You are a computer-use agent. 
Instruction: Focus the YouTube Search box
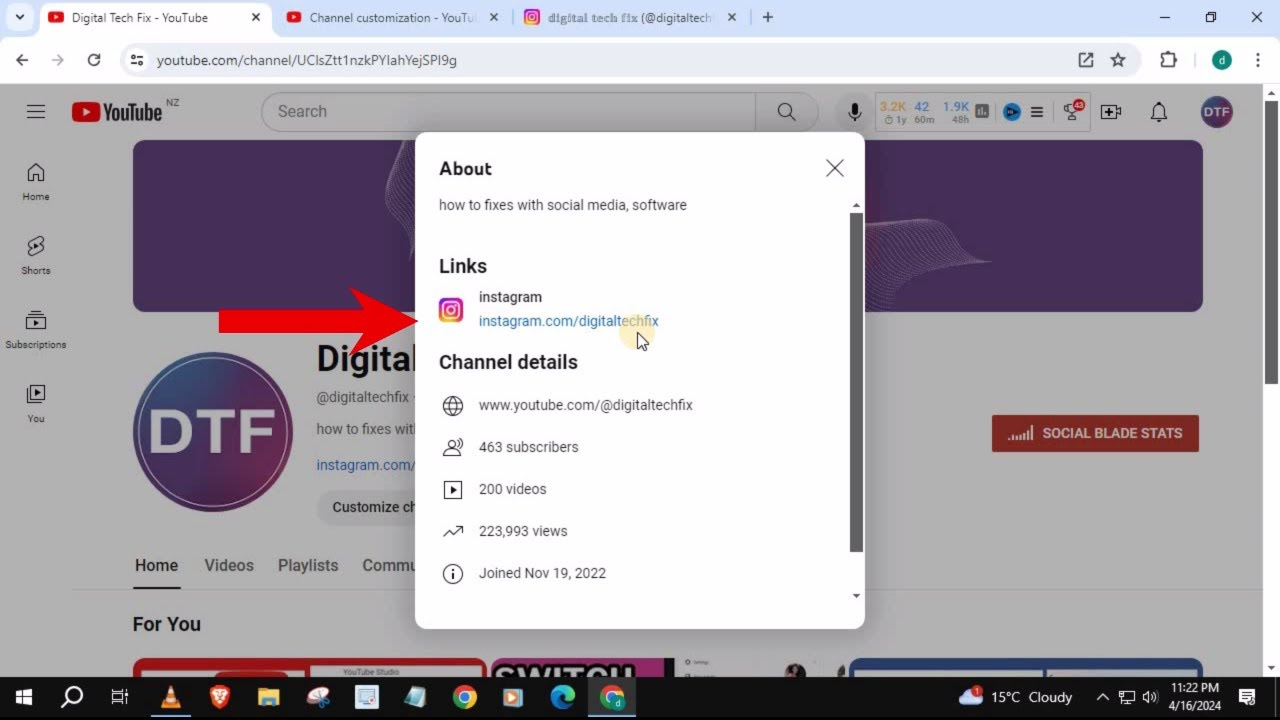tap(508, 111)
